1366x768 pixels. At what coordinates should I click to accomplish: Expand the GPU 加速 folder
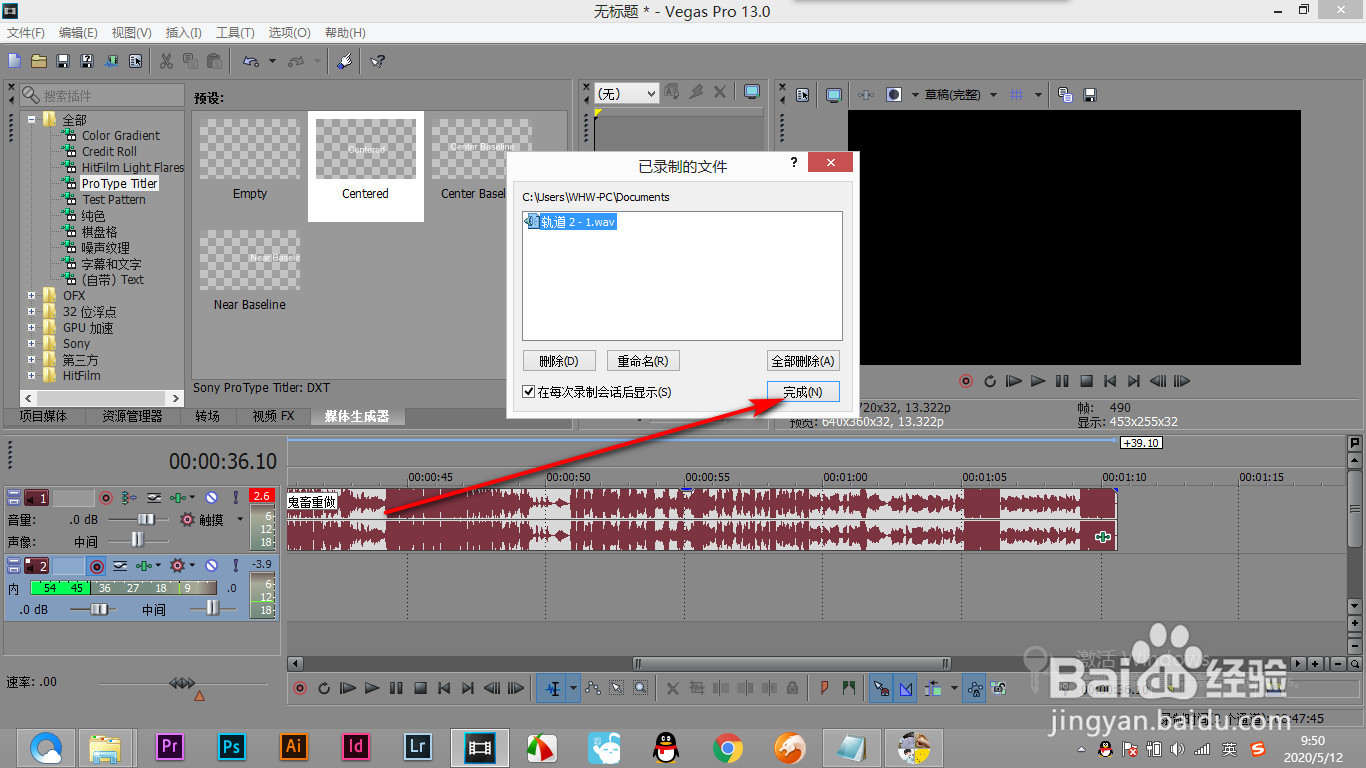[32, 327]
